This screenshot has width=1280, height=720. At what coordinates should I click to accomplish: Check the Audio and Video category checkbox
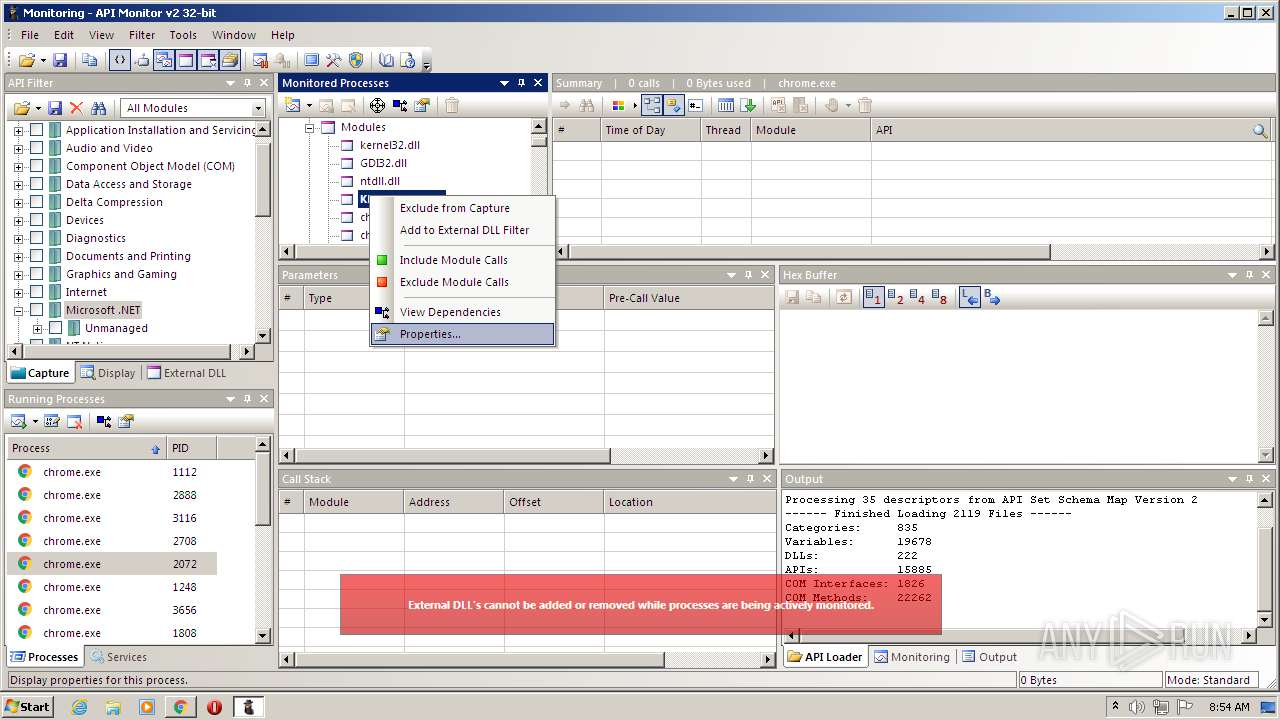36,148
